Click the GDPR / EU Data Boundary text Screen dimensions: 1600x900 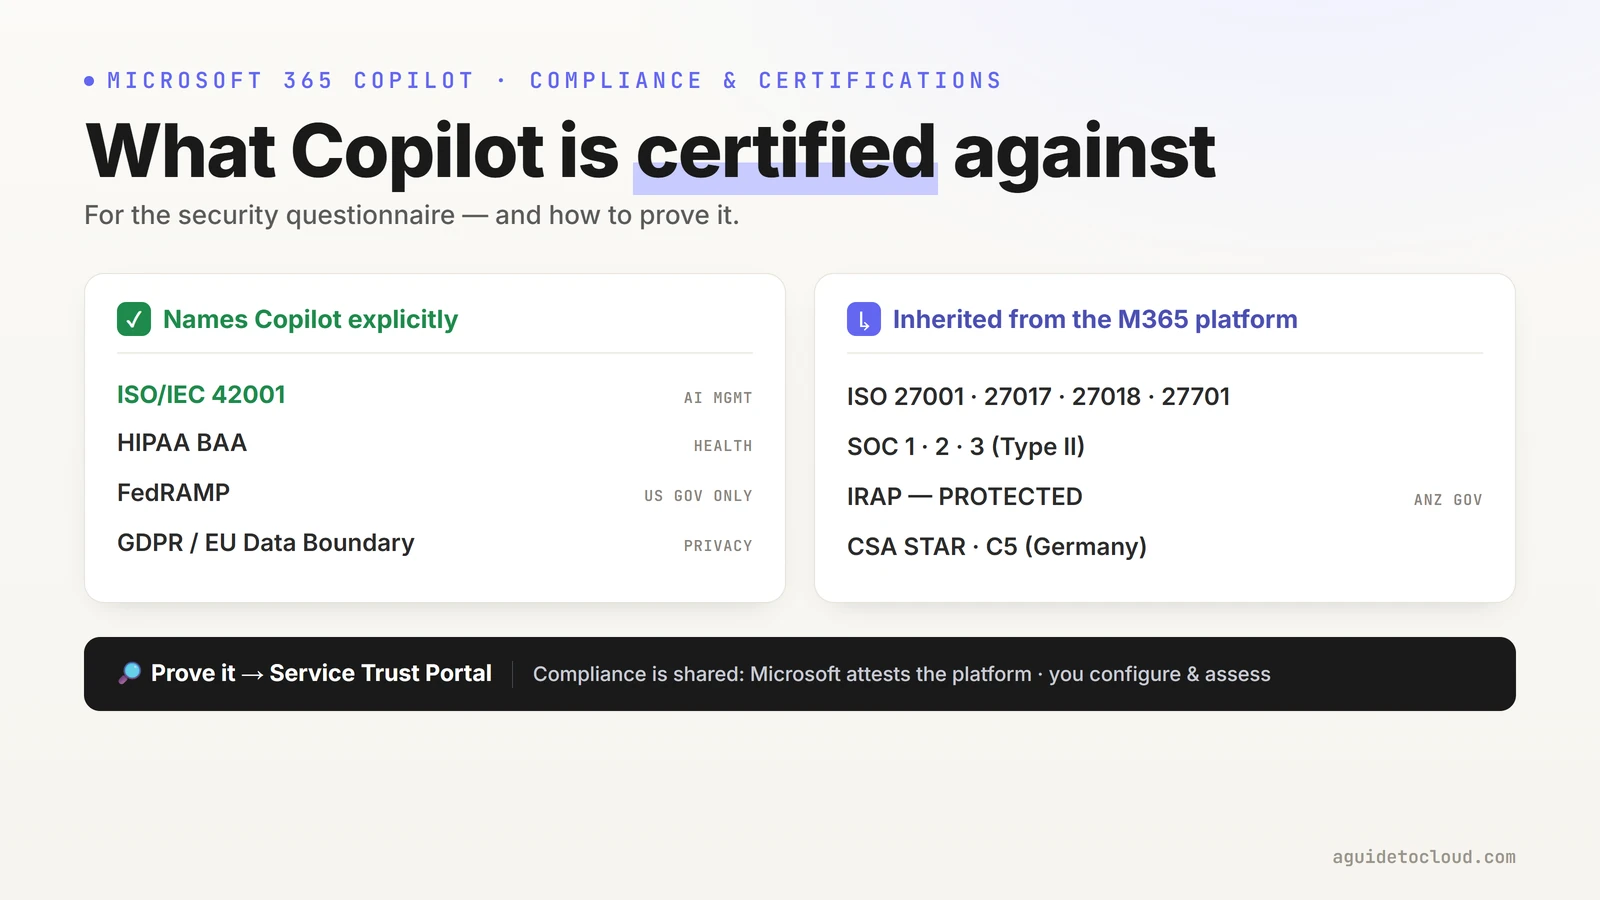(265, 543)
